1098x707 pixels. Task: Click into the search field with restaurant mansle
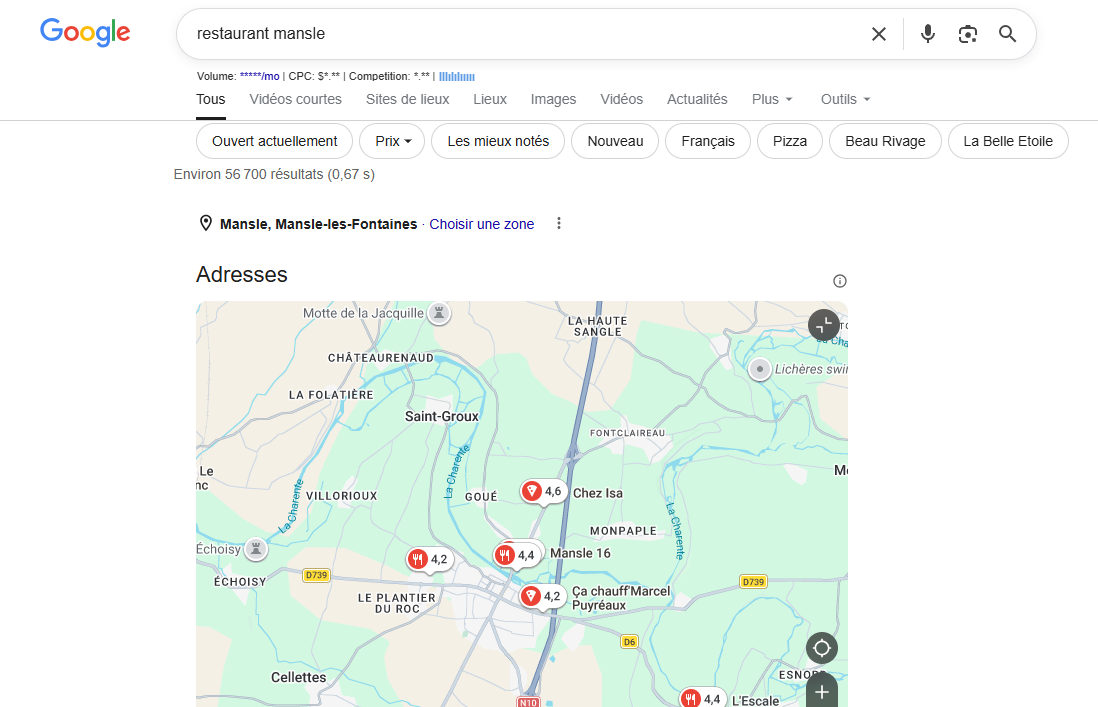click(x=525, y=34)
